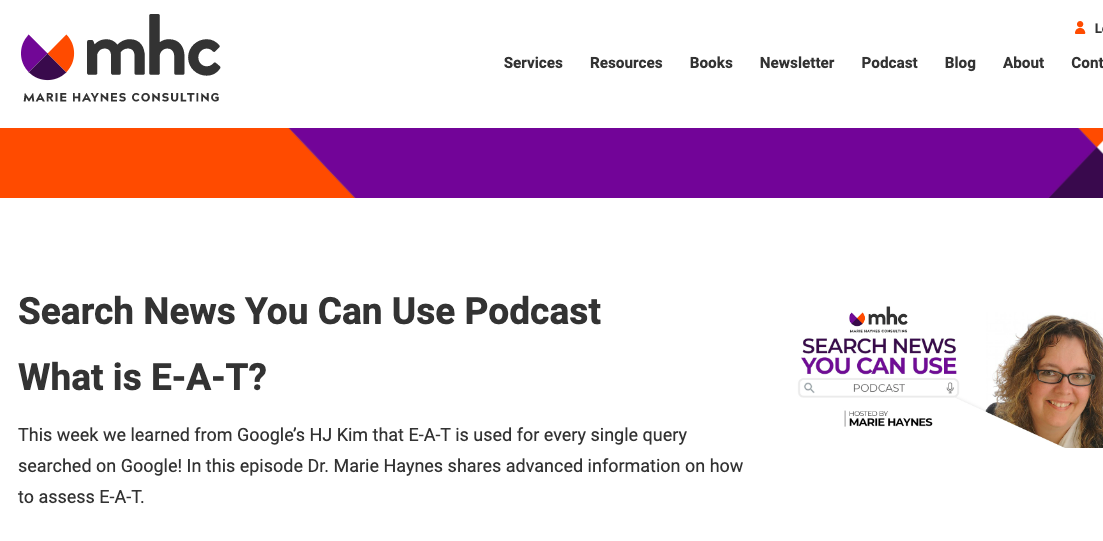Viewport: 1103px width, 541px height.
Task: Click the orange user login icon
Action: pyautogui.click(x=1080, y=28)
